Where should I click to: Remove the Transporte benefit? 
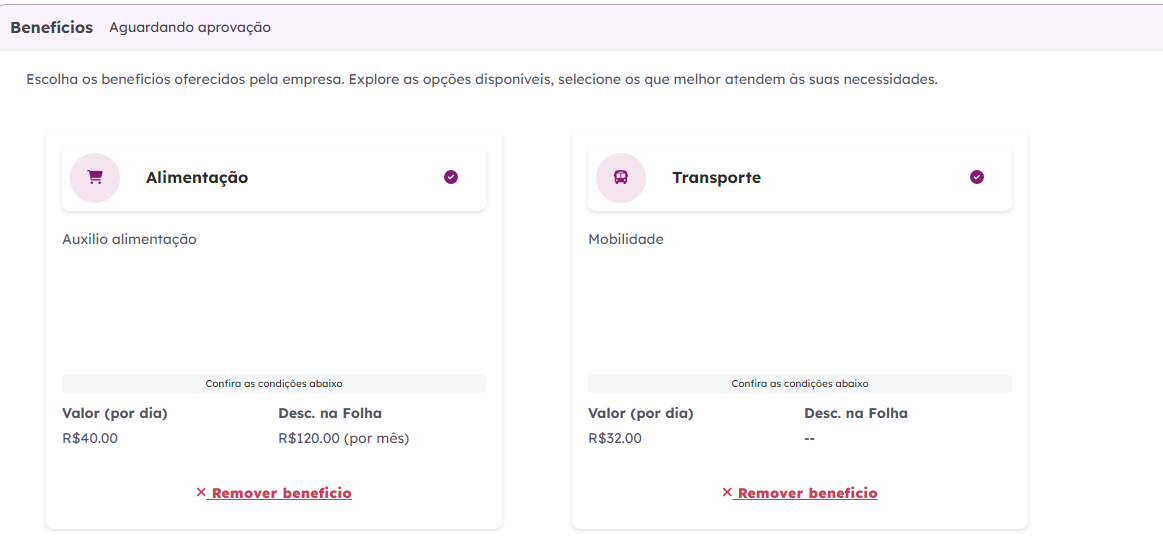[x=807, y=493]
